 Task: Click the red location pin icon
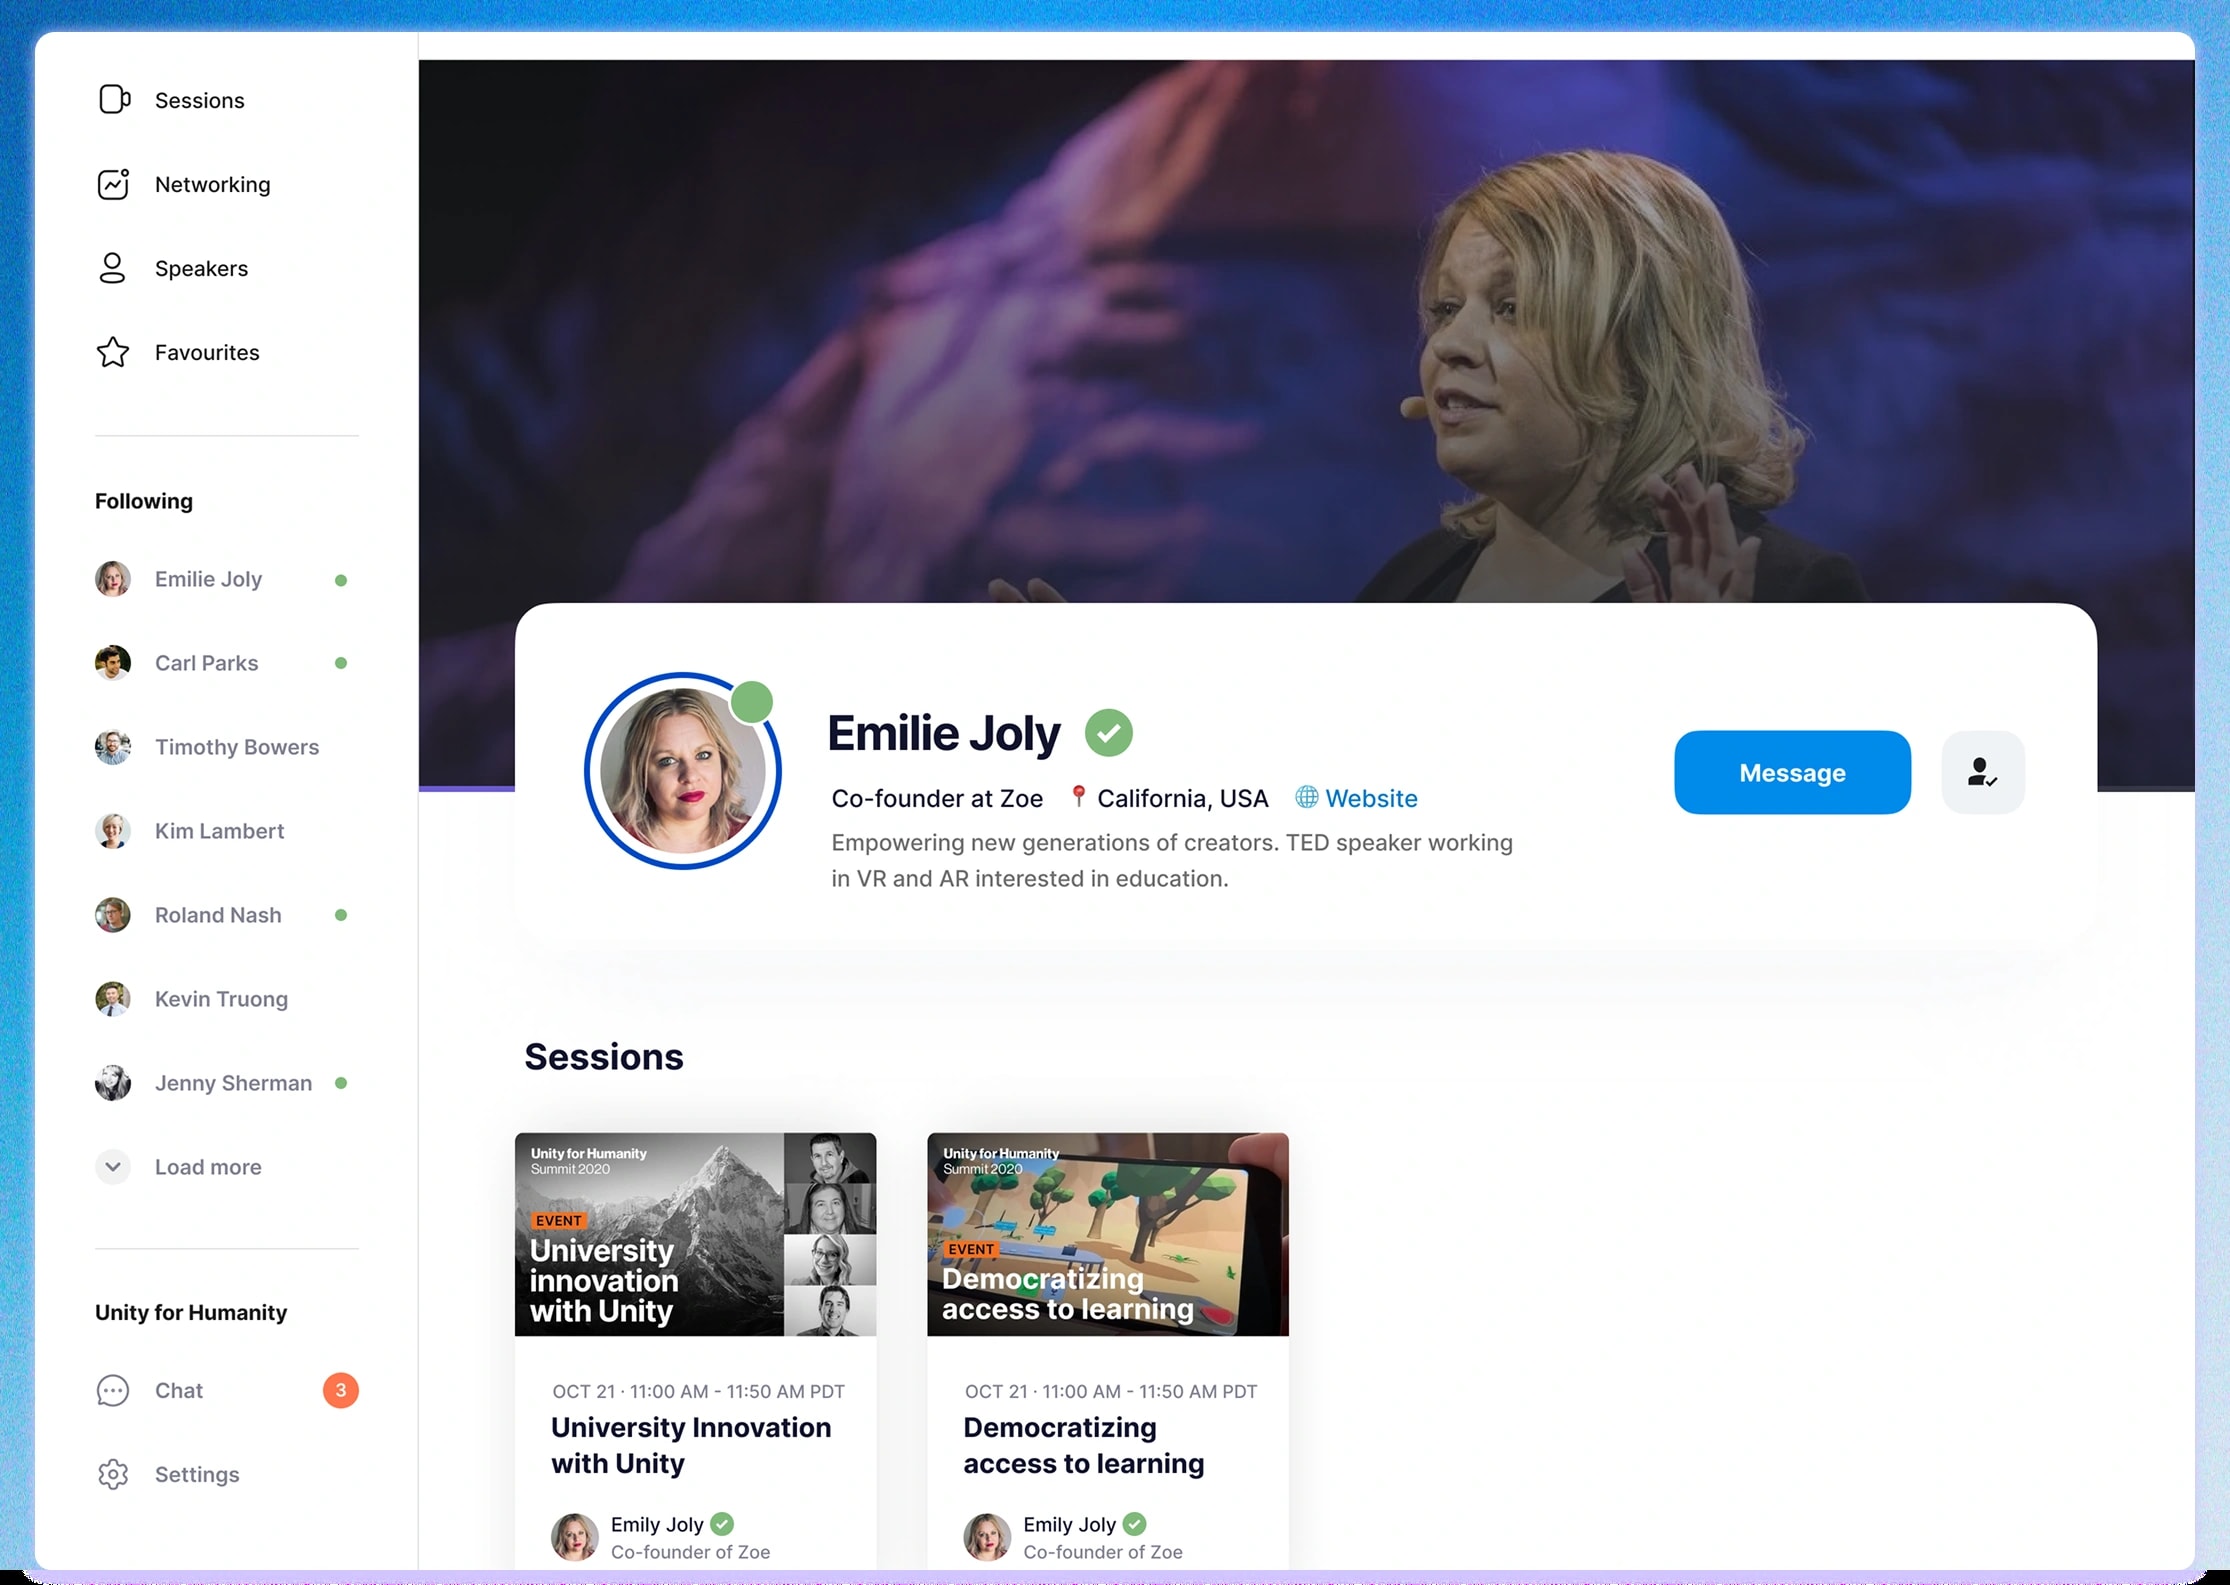(1078, 796)
